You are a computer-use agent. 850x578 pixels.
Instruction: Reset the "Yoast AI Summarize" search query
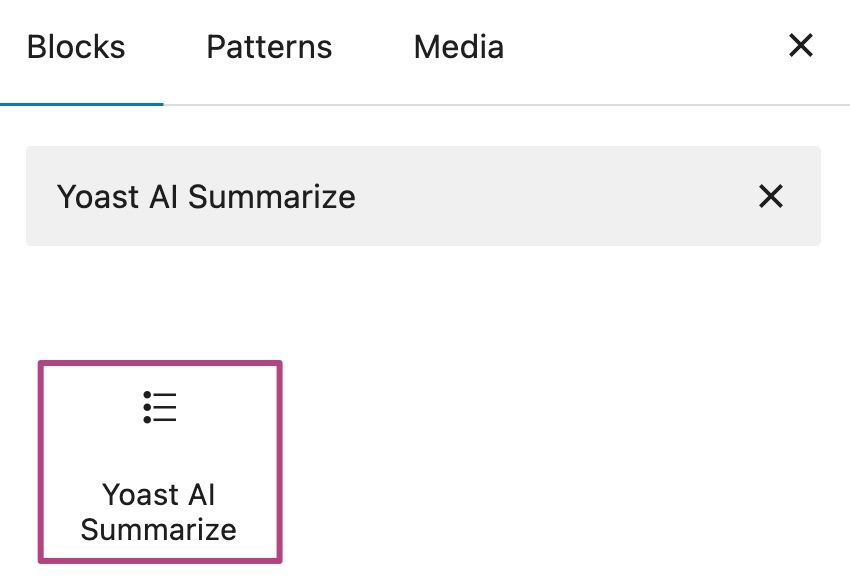pyautogui.click(x=770, y=196)
